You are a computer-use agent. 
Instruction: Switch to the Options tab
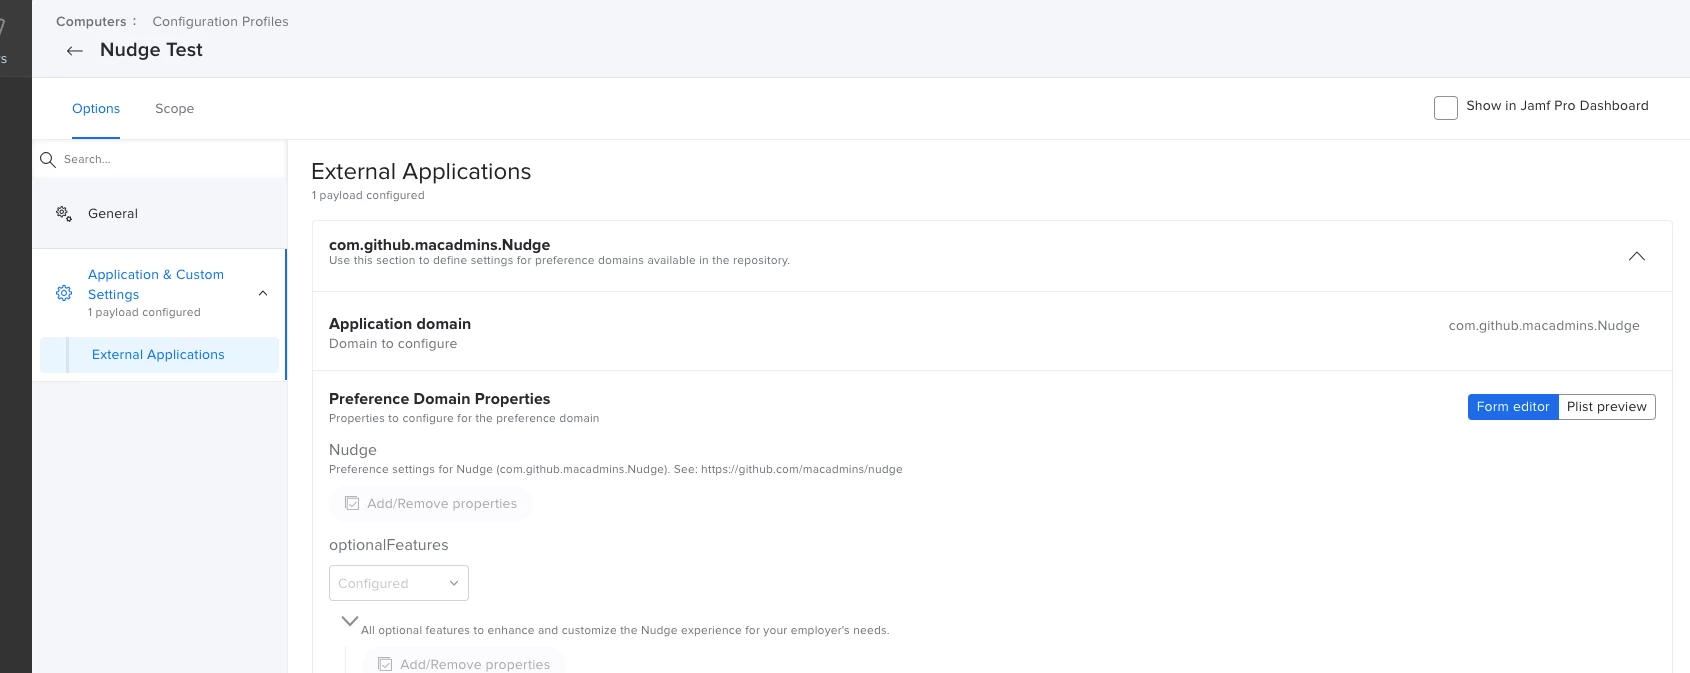coord(96,108)
